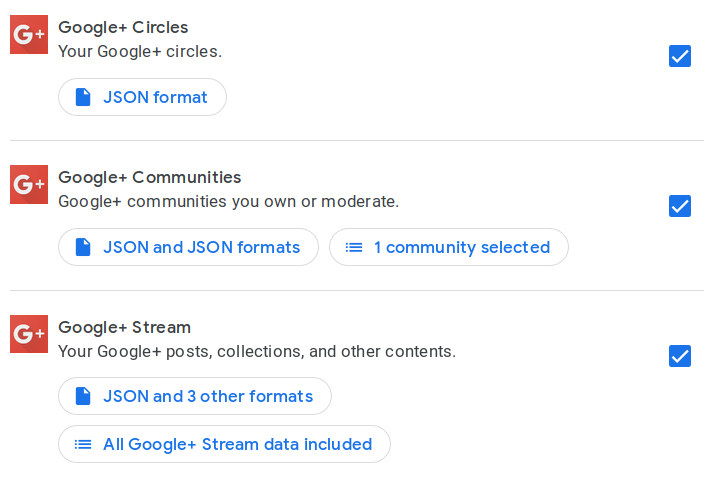Click 'Your Google+ posts, collections' description
709x483 pixels.
(257, 351)
